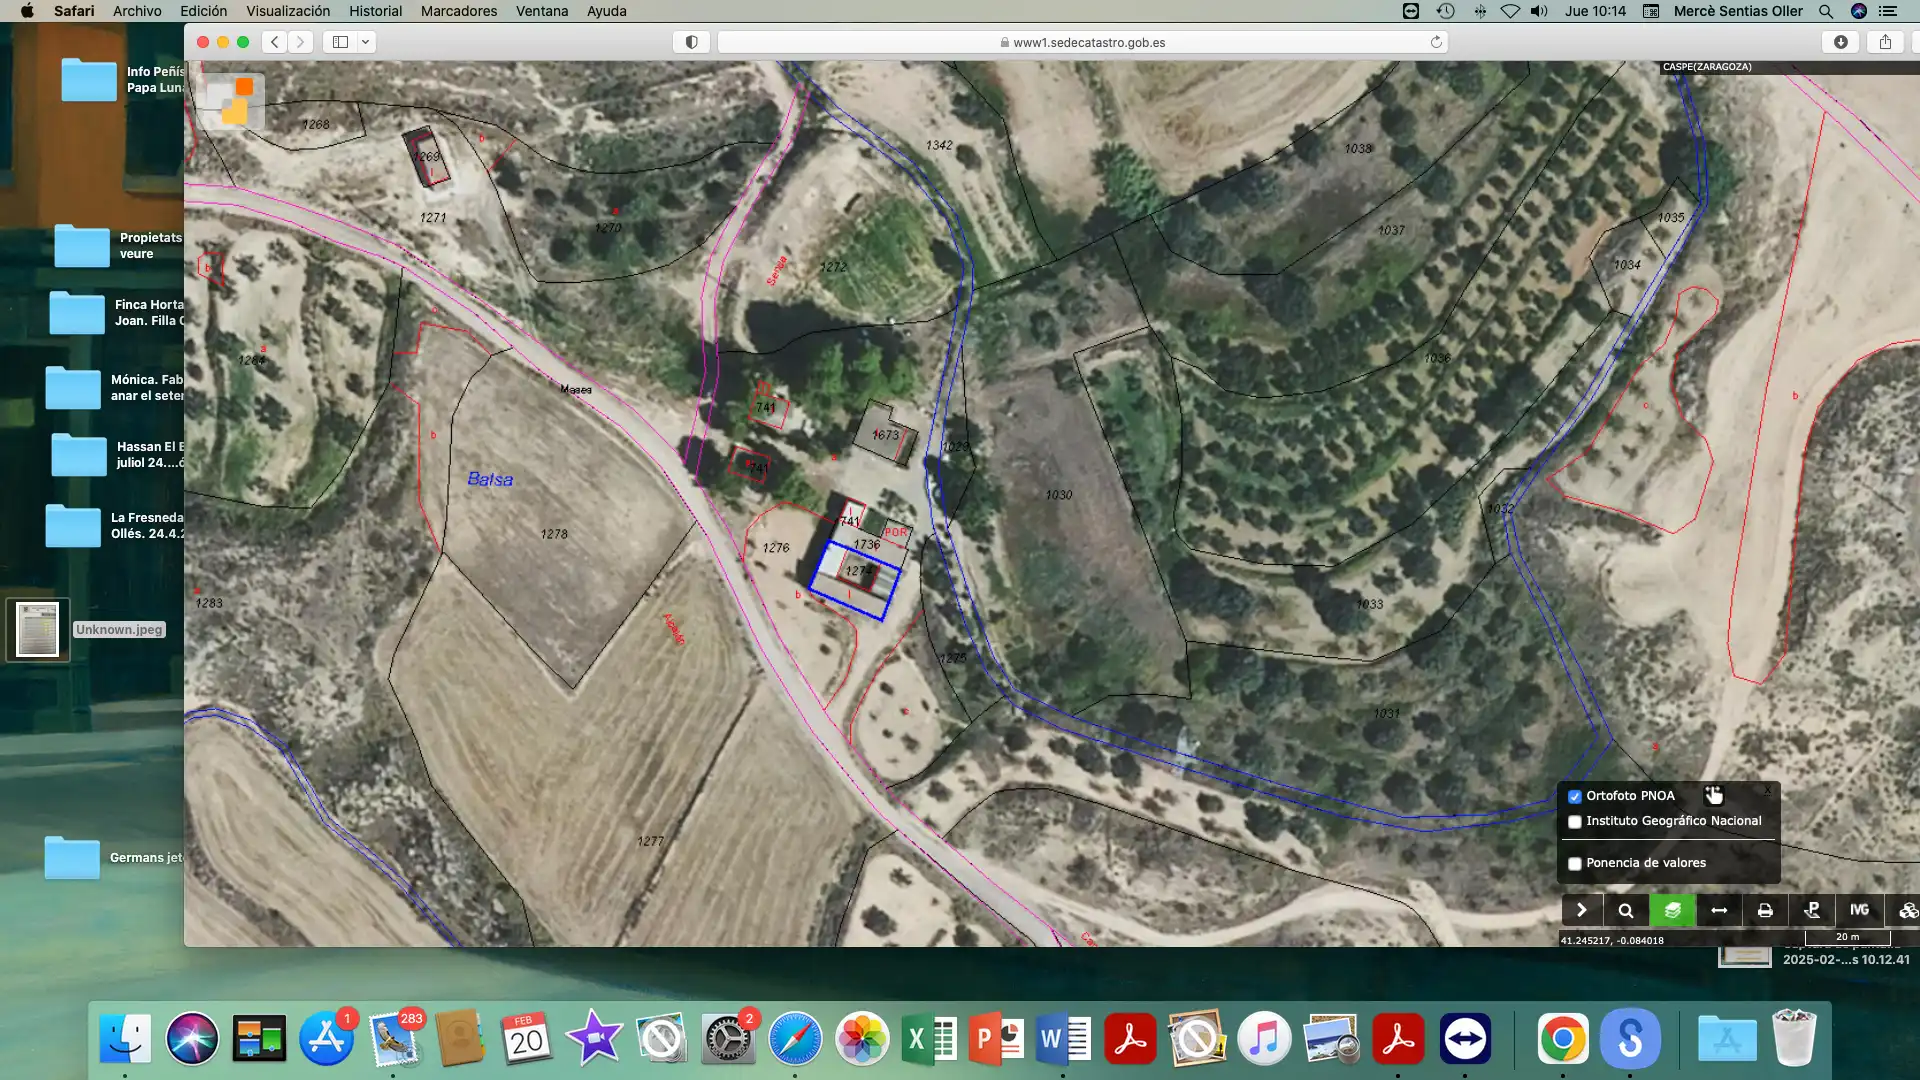The width and height of the screenshot is (1920, 1080).
Task: Expand the map toolbar arrow
Action: point(1581,910)
